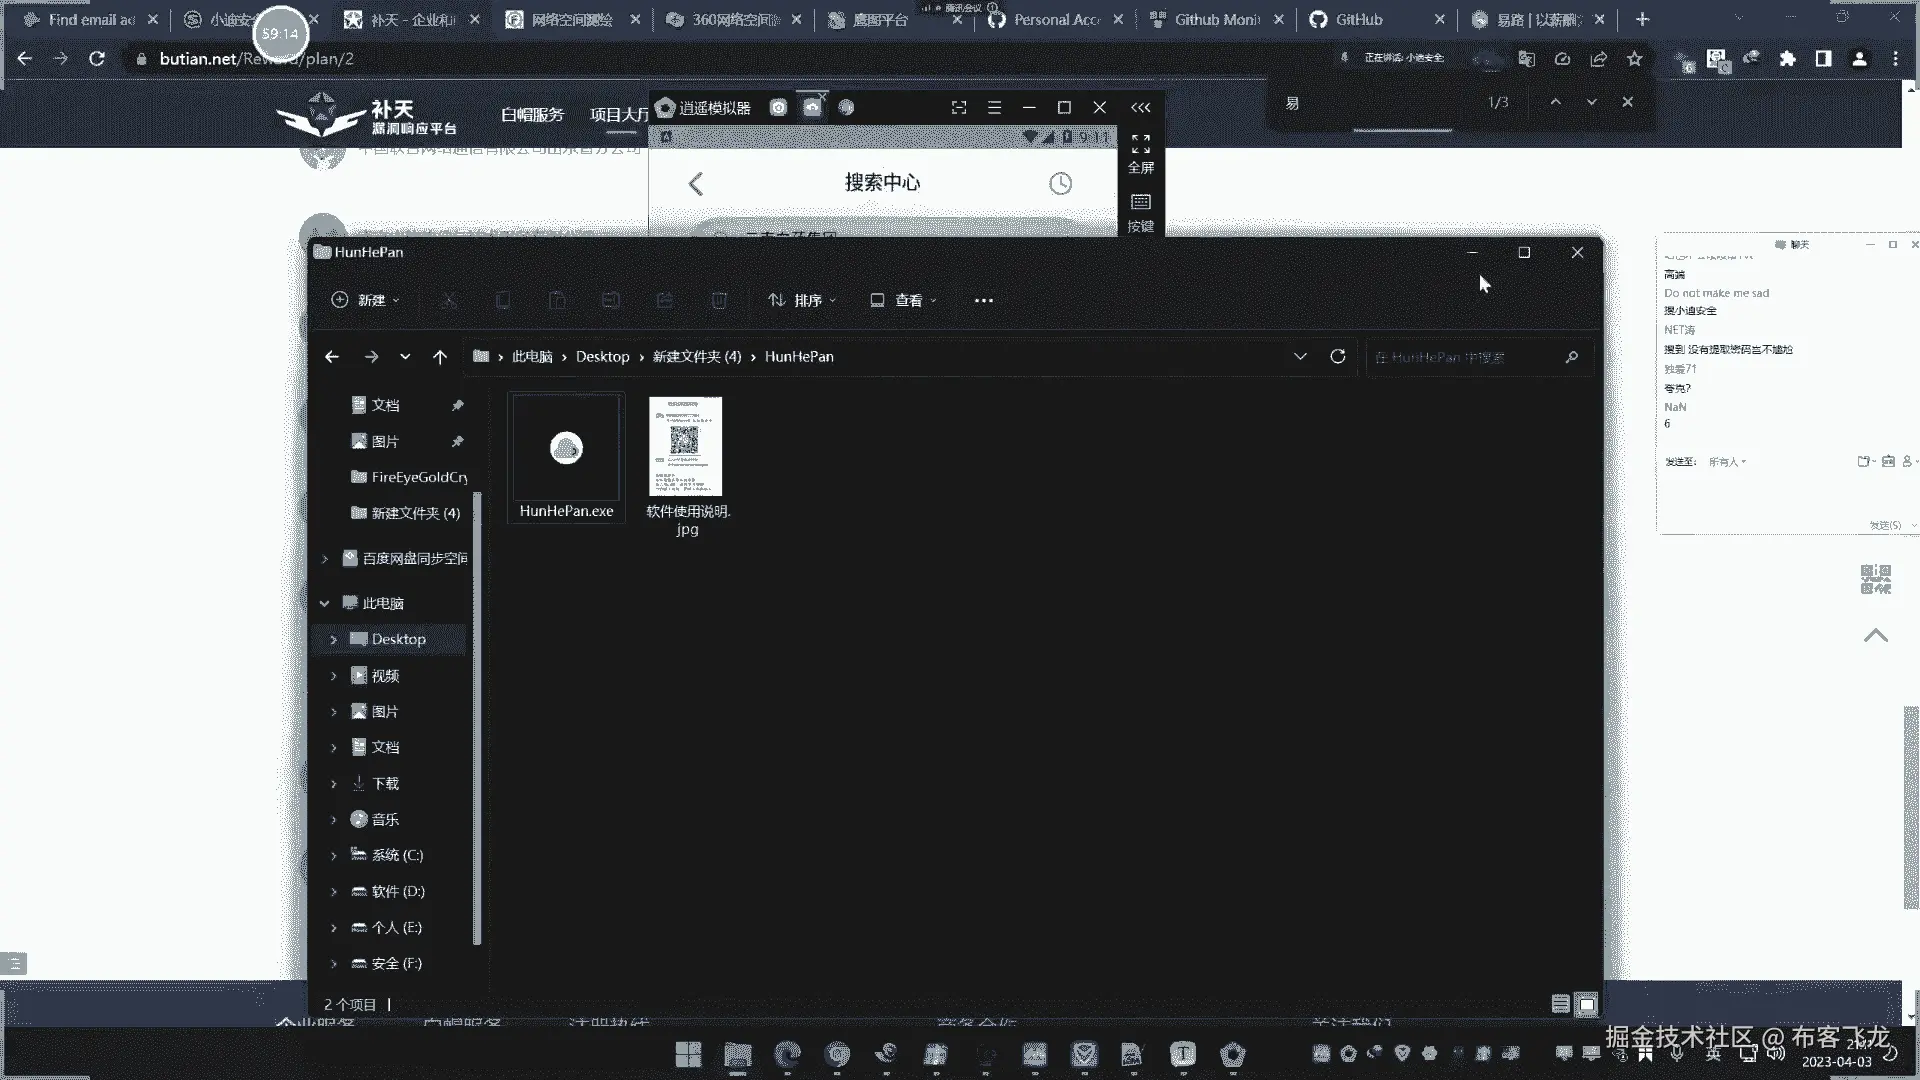Switch to the GitHub browser tab

coord(1358,19)
